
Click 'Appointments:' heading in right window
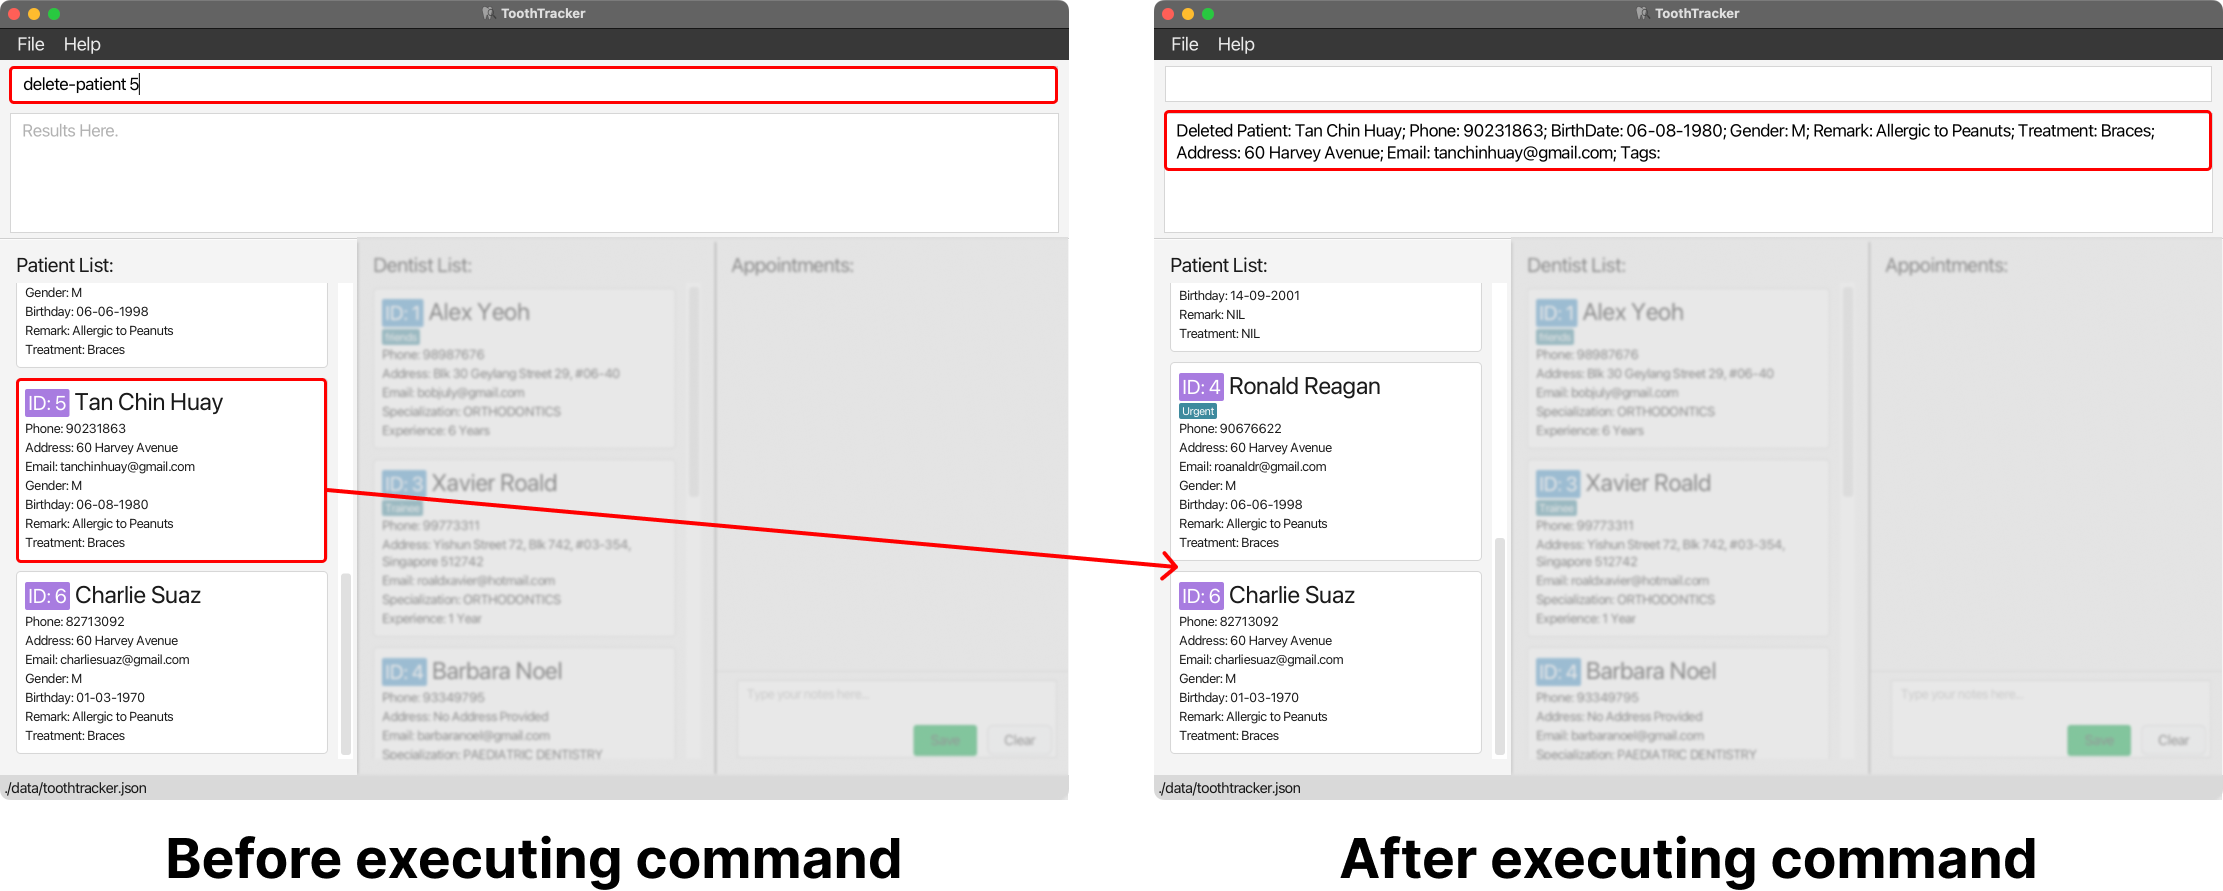1946,265
